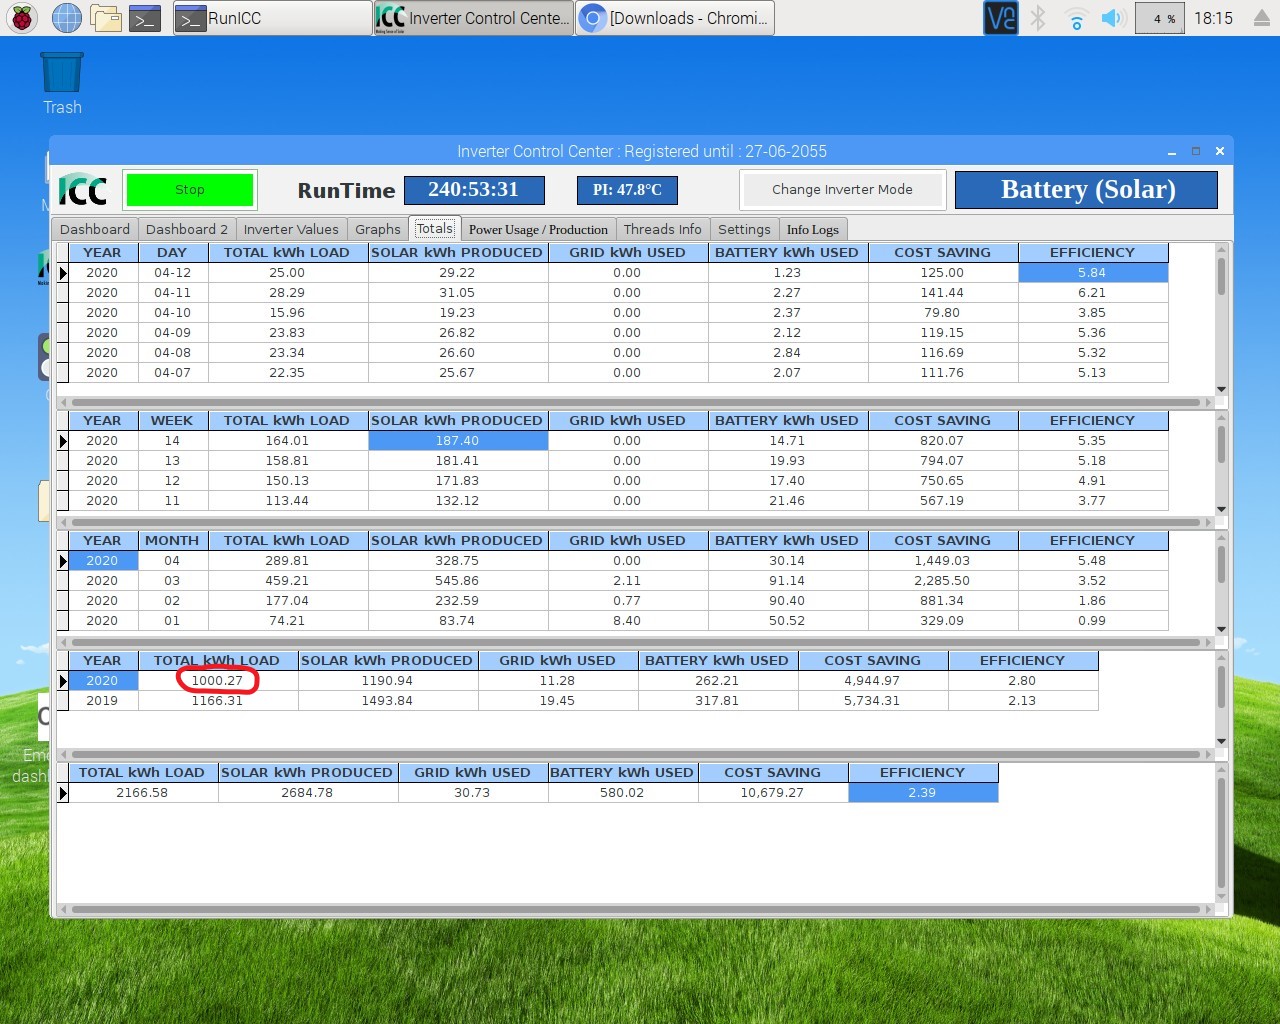Open the Power Usage / Production tab

tap(538, 229)
